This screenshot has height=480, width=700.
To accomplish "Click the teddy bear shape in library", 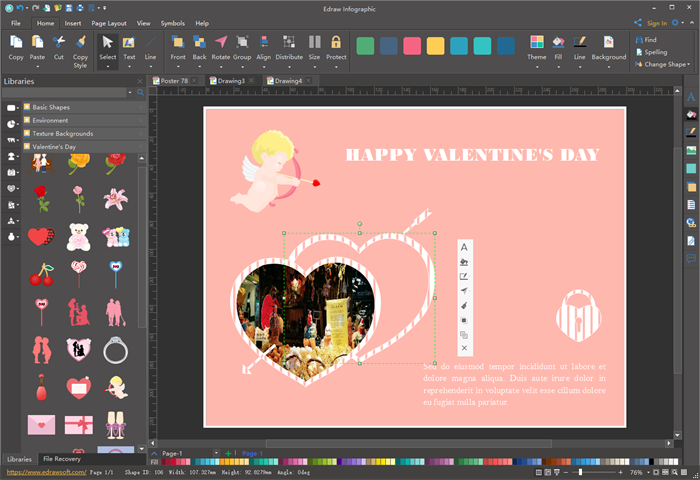I will point(79,236).
